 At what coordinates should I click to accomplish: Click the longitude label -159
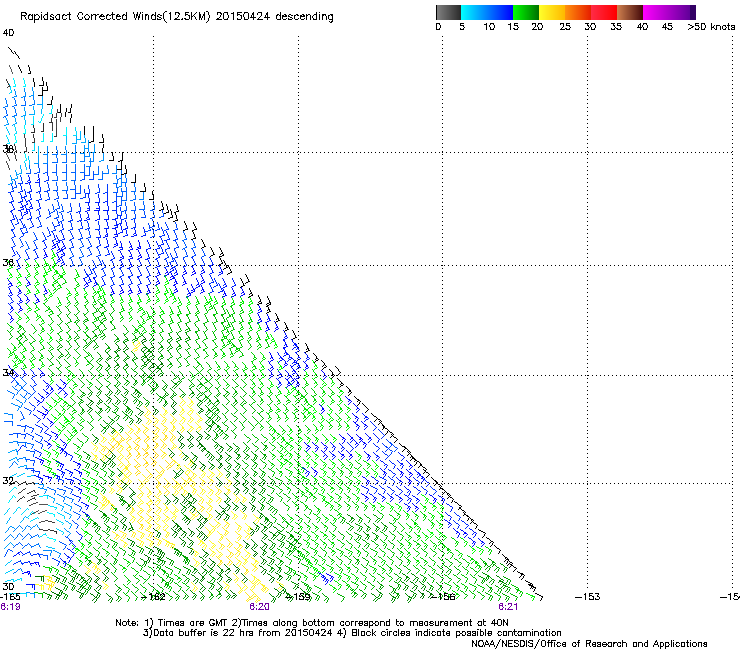(x=299, y=597)
